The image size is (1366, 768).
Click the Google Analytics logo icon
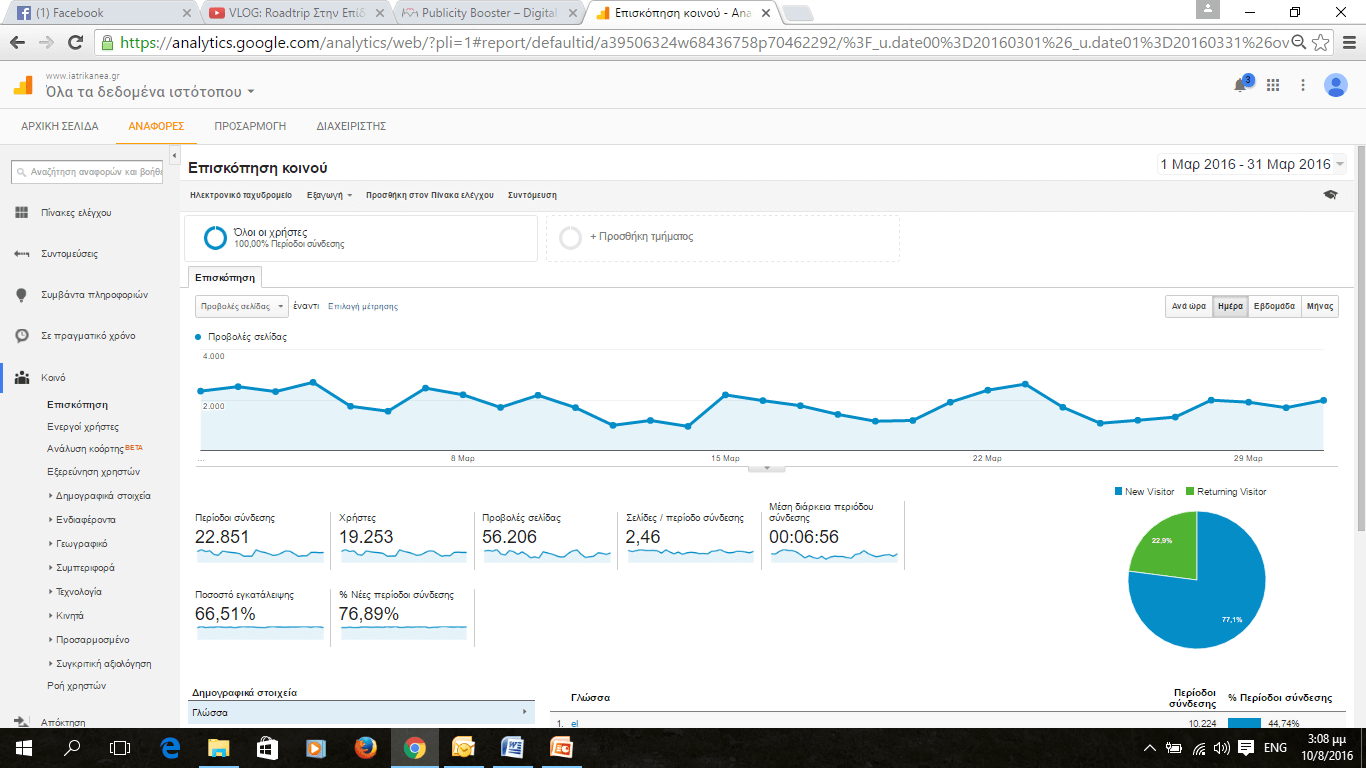tap(23, 86)
